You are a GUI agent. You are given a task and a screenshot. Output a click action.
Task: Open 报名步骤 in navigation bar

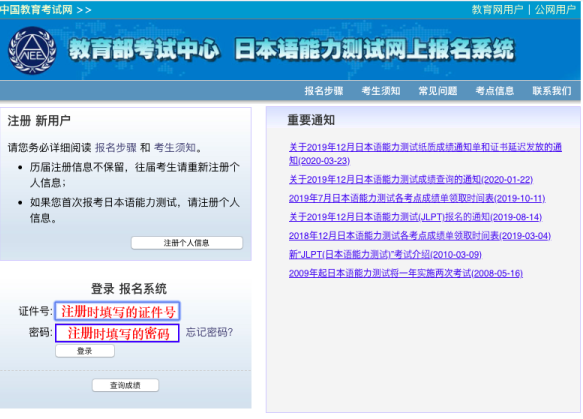[x=324, y=91]
